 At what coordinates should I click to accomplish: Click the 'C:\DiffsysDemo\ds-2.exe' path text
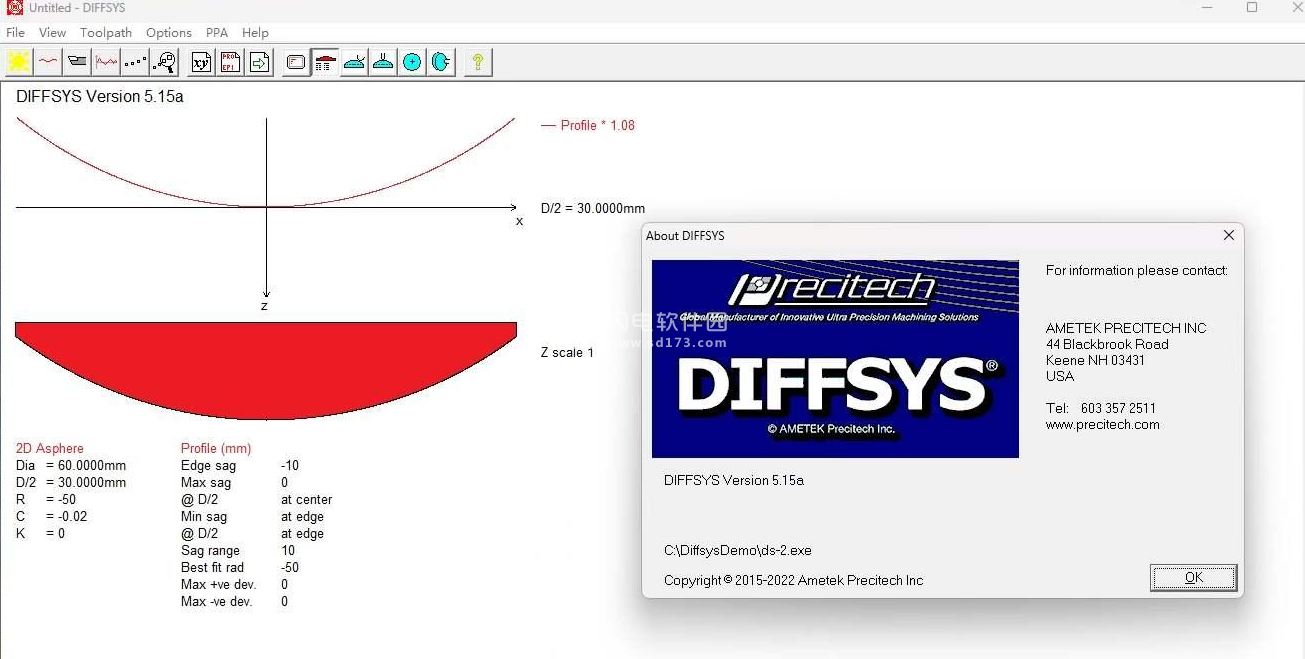[x=738, y=551]
